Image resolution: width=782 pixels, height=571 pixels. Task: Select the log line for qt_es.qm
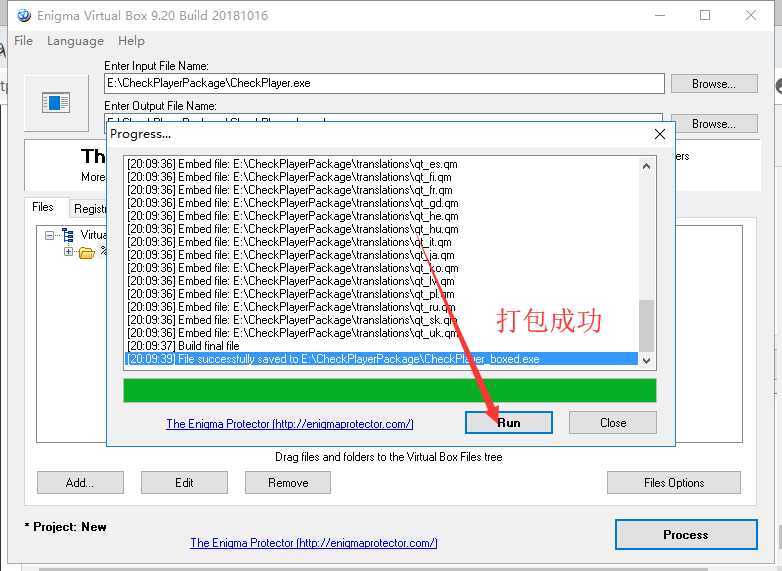(382, 164)
